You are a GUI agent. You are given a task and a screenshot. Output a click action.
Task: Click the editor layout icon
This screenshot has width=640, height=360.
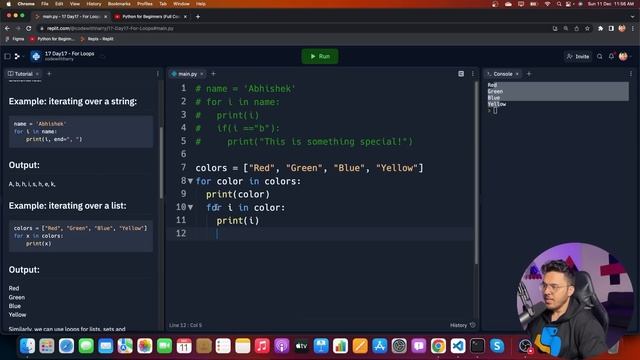(461, 74)
